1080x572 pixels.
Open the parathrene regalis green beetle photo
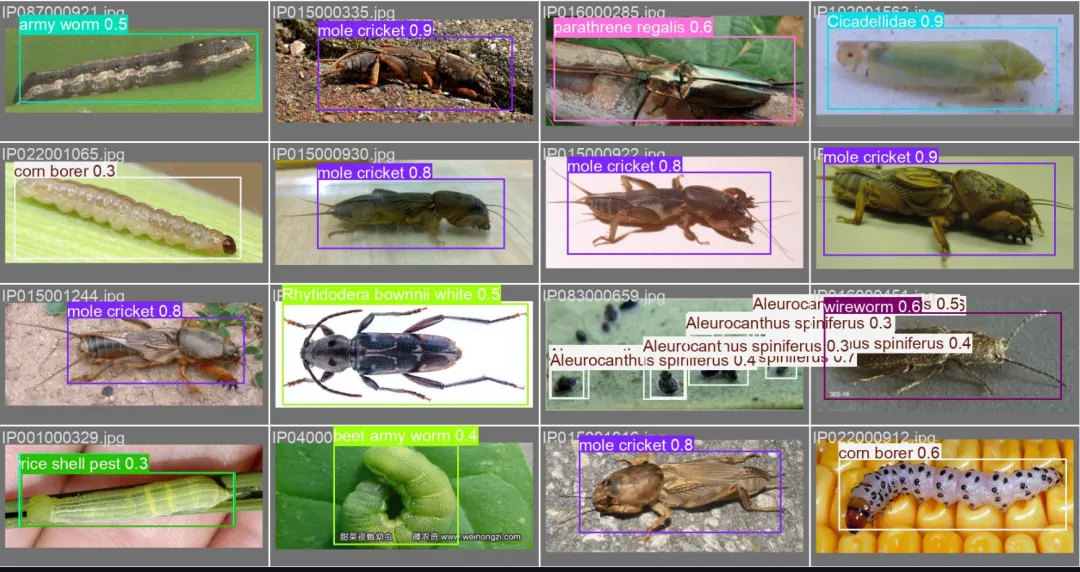point(674,70)
